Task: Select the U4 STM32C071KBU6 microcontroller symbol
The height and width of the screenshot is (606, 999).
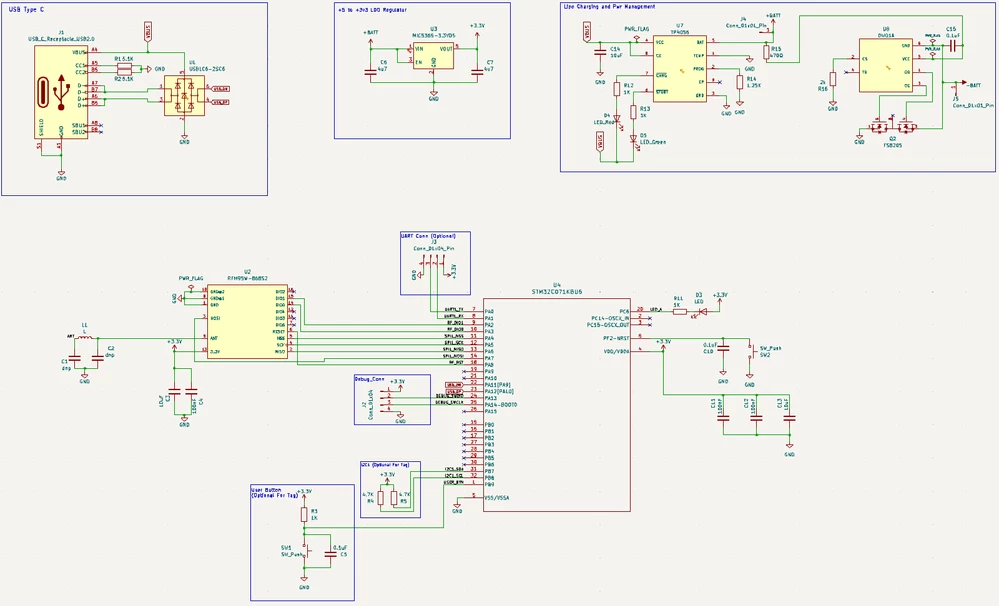Action: [557, 405]
